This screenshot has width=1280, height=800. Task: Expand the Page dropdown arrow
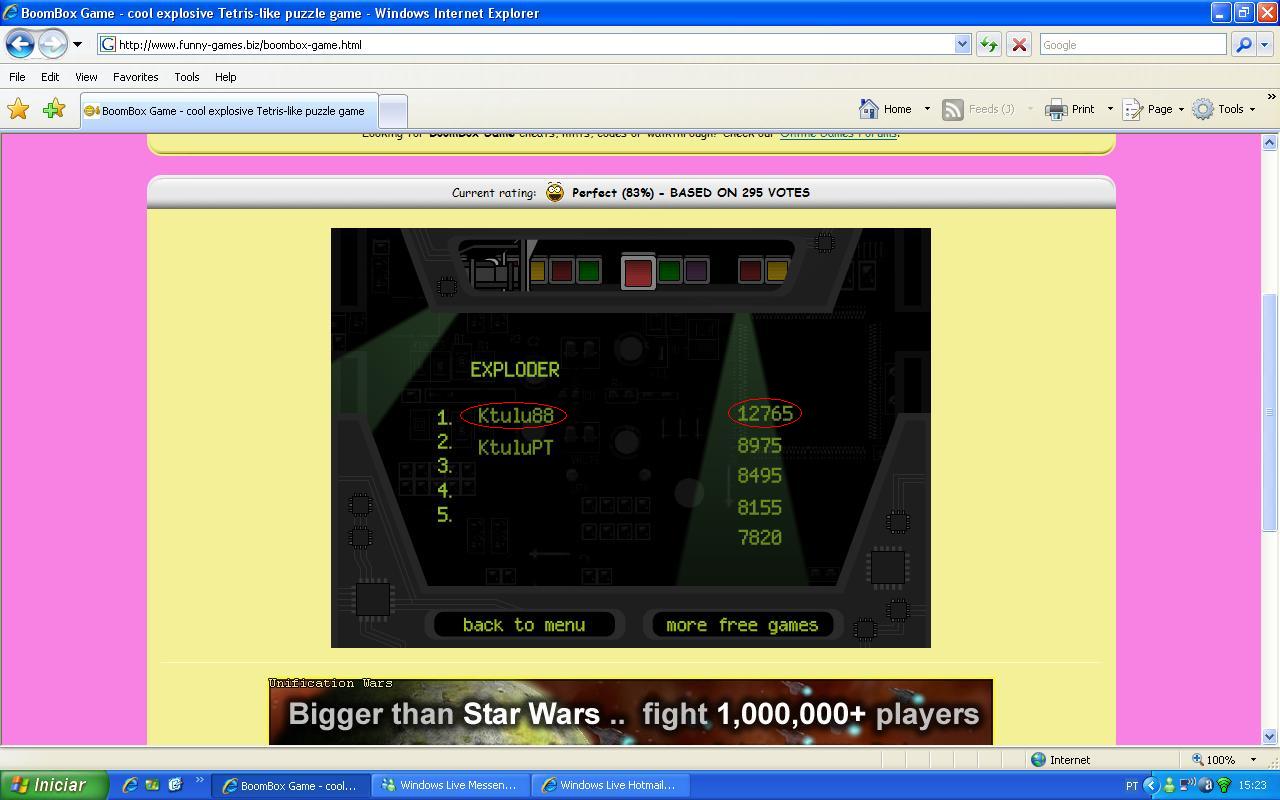(1180, 109)
